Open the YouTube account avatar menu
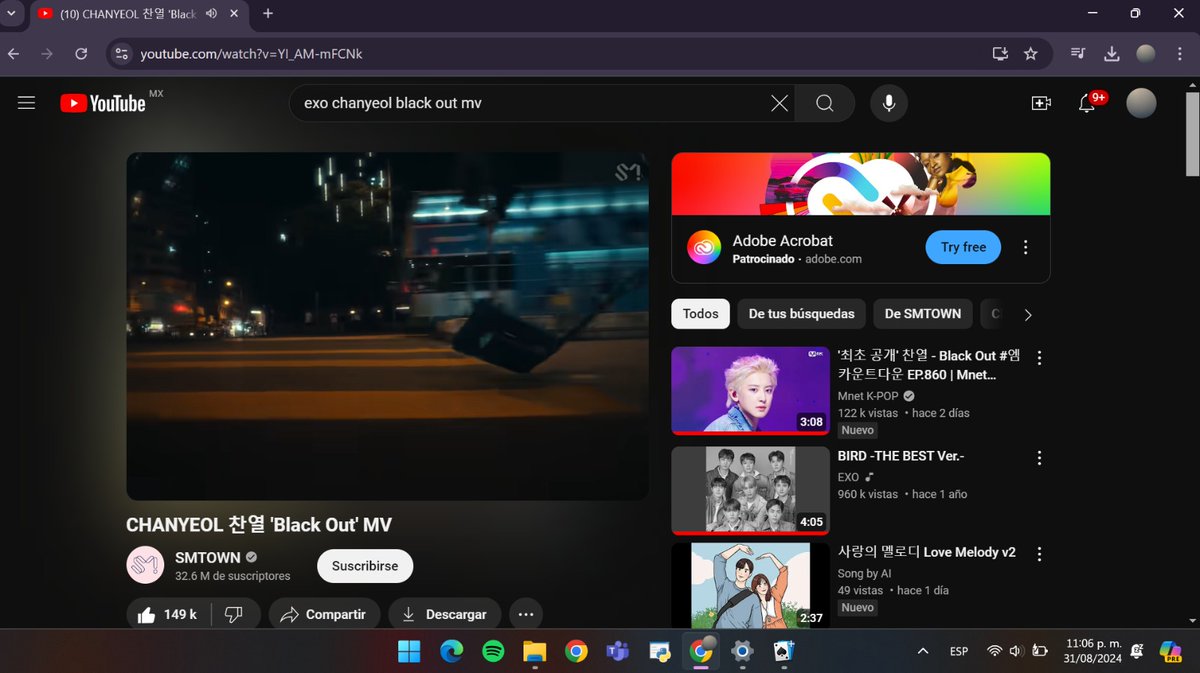This screenshot has width=1200, height=673. [x=1141, y=103]
